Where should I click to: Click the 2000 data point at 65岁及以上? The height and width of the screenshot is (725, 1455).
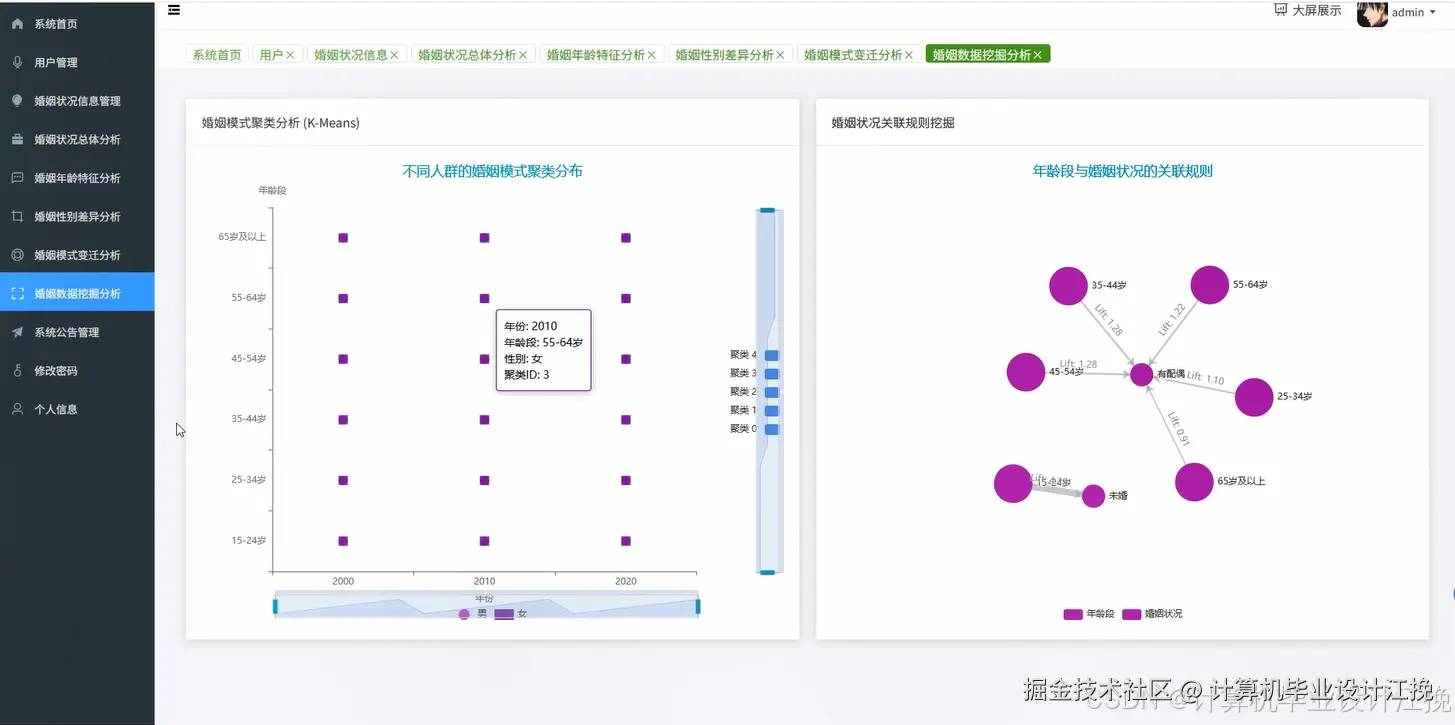[x=343, y=238]
